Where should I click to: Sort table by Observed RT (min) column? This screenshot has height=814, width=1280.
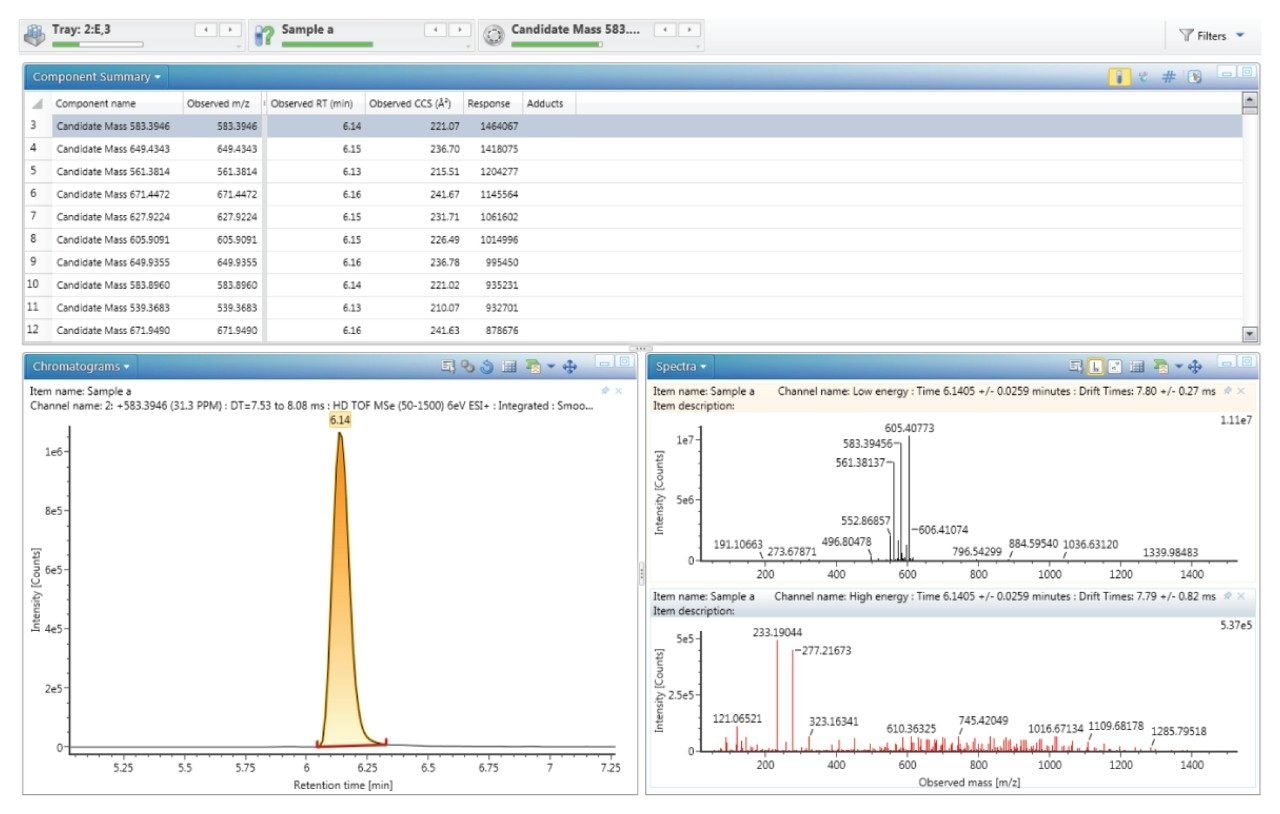click(x=314, y=103)
